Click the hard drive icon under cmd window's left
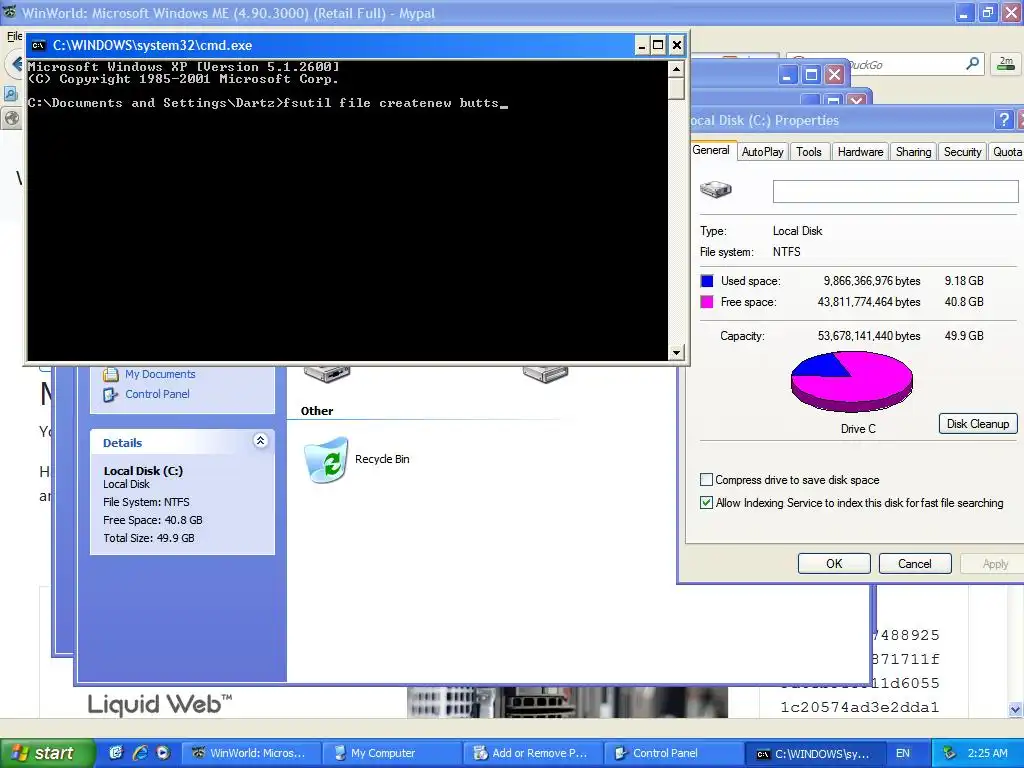The width and height of the screenshot is (1024, 768). [x=327, y=374]
